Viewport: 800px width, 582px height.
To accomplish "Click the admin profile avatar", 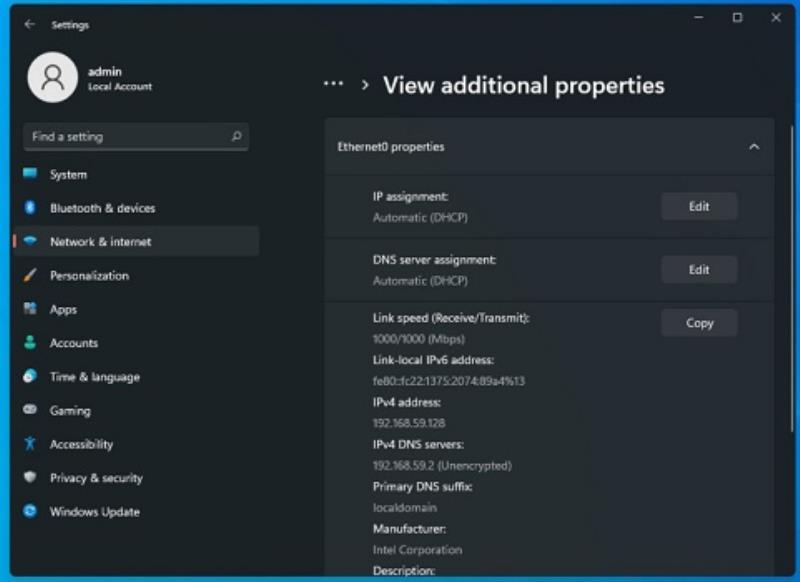I will coord(53,78).
